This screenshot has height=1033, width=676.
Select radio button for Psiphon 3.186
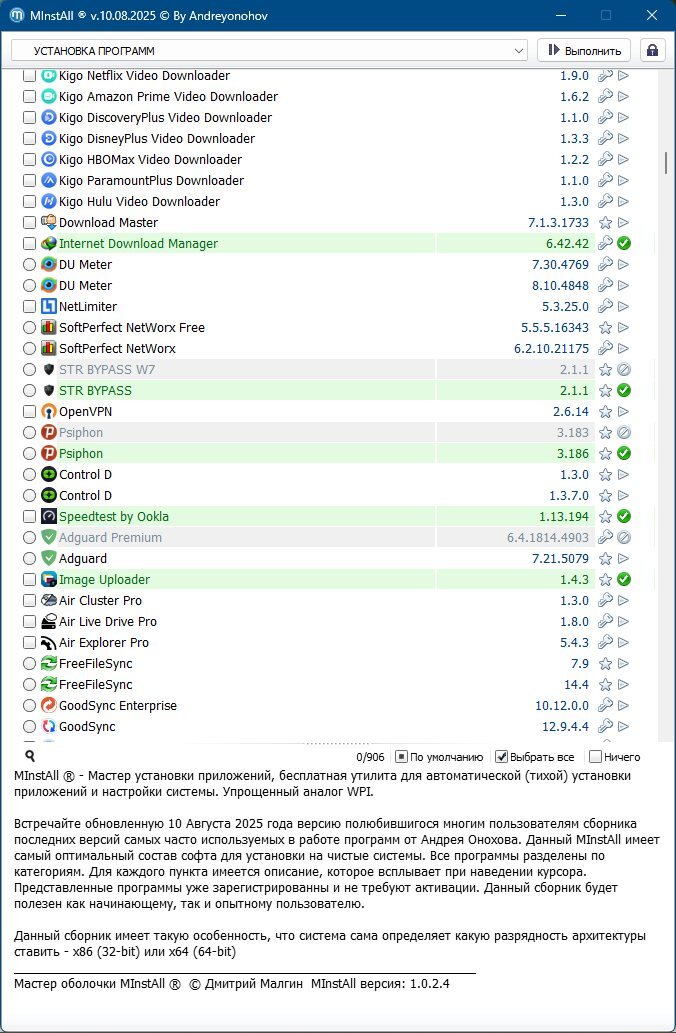pyautogui.click(x=29, y=454)
